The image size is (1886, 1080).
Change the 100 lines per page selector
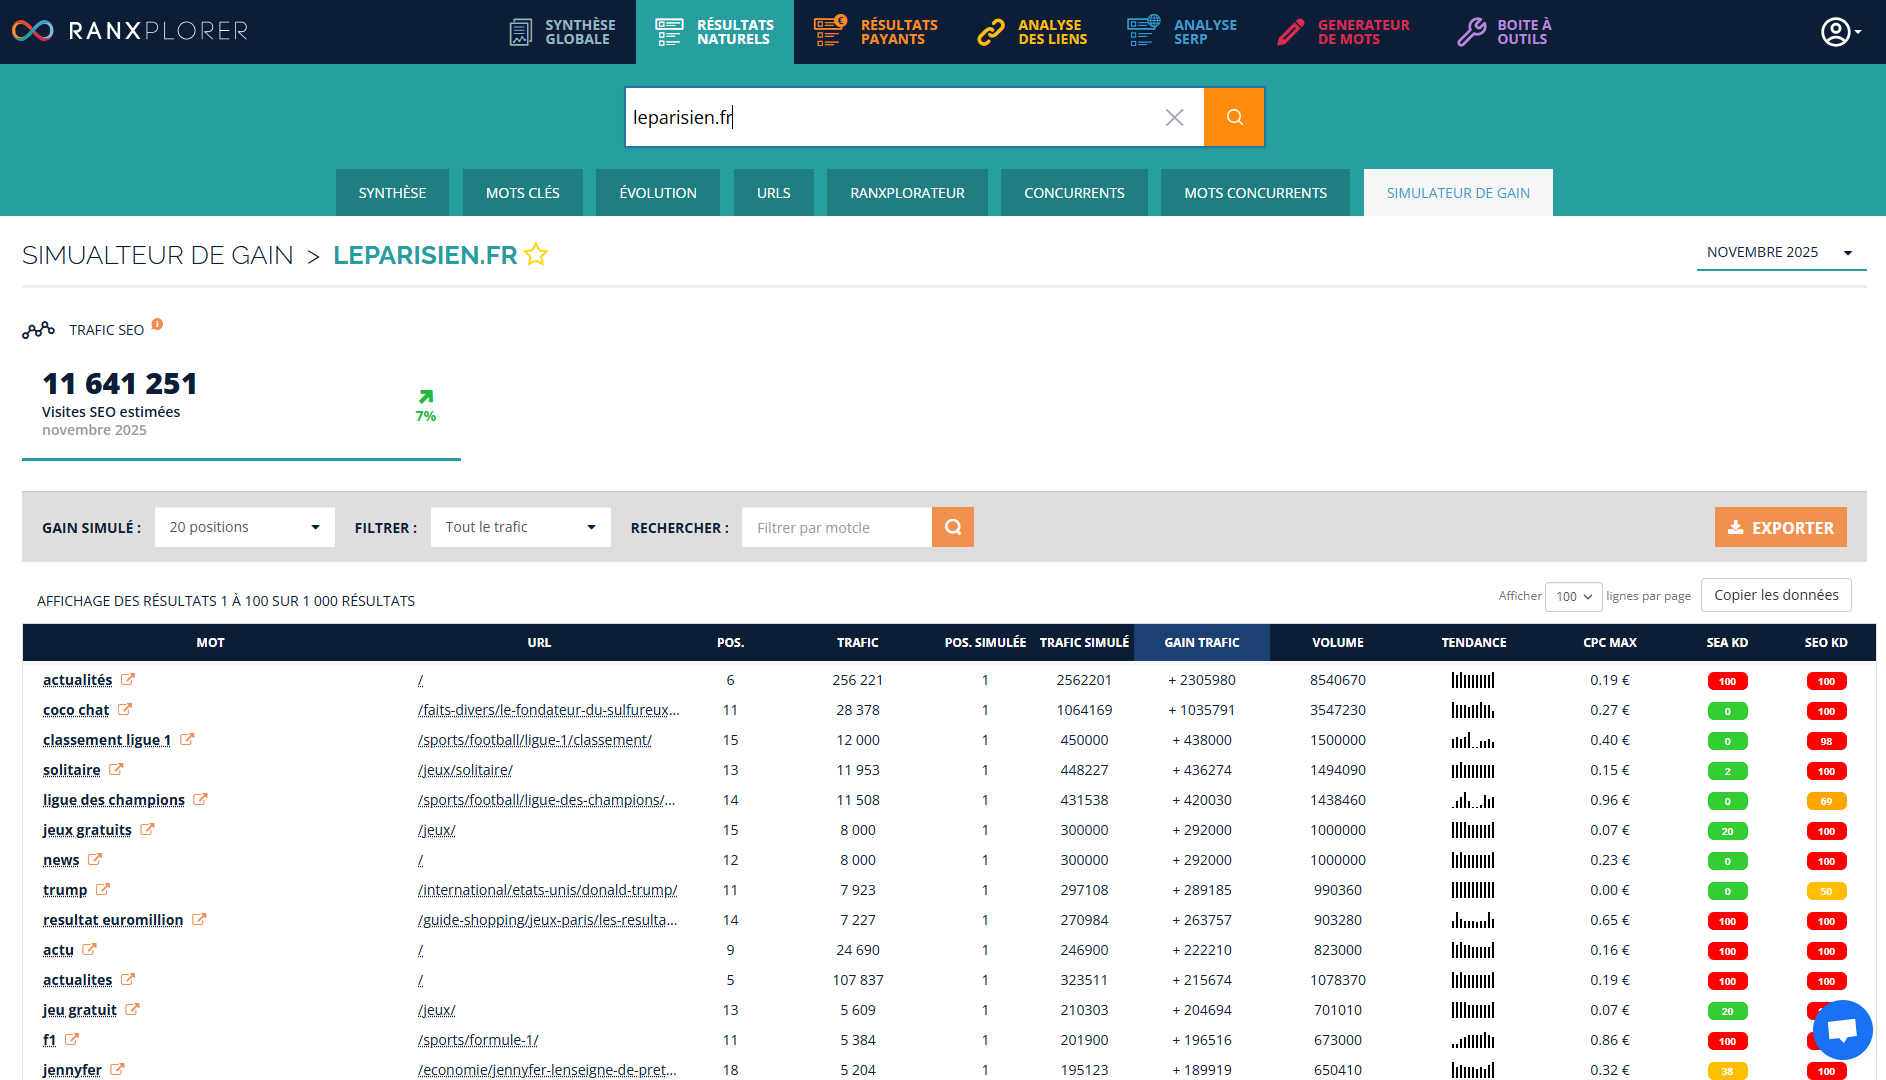point(1573,596)
